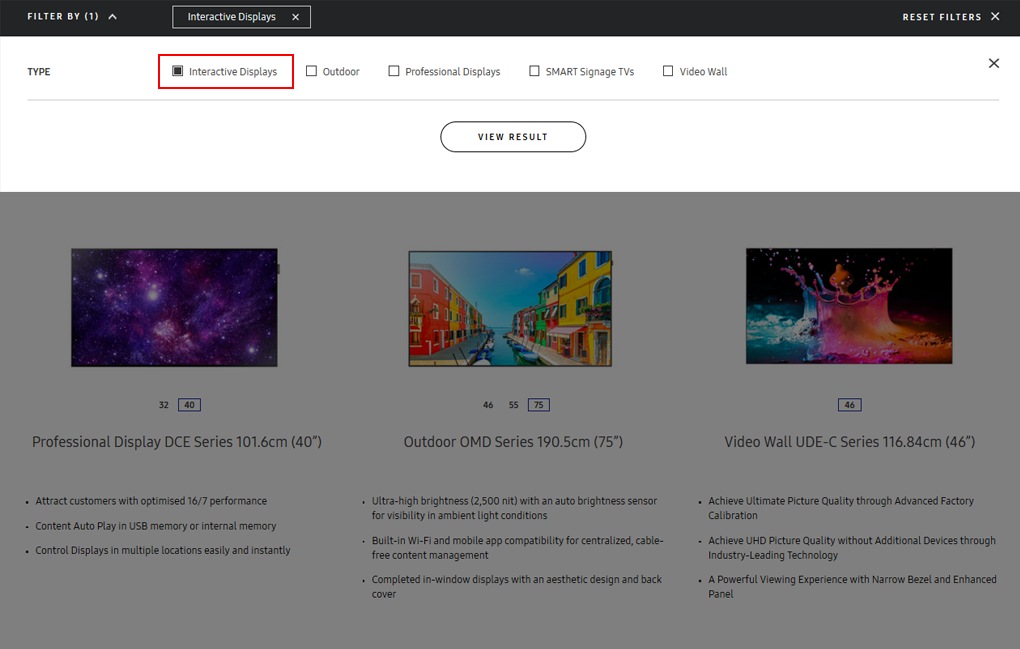Select size 46 for Outdoor OMD Series

(x=488, y=404)
